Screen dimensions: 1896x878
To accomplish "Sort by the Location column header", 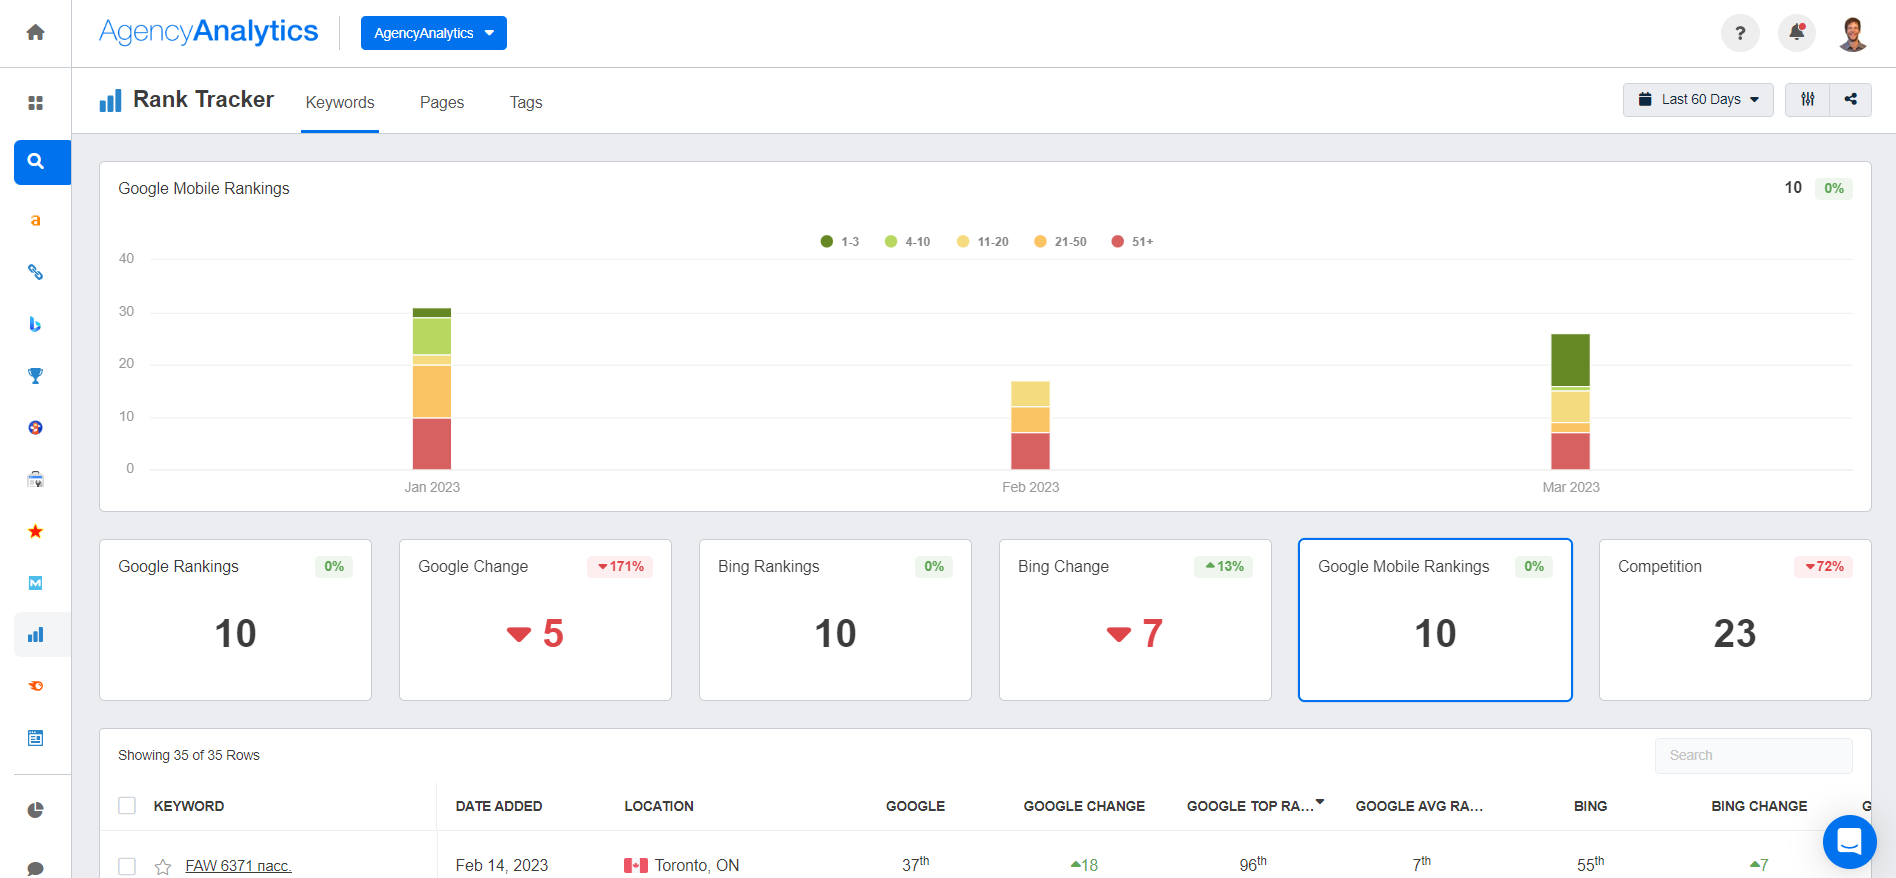I will click(659, 806).
